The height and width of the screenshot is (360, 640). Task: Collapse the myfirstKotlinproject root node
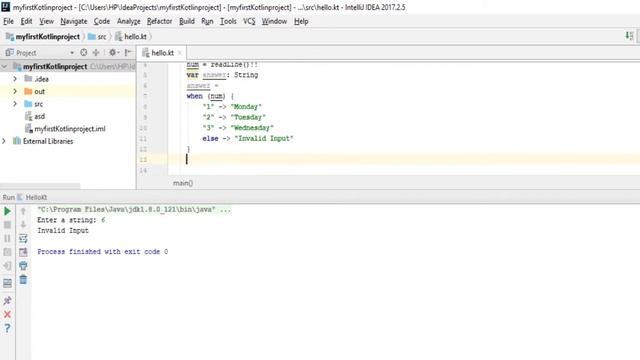pyautogui.click(x=4, y=66)
